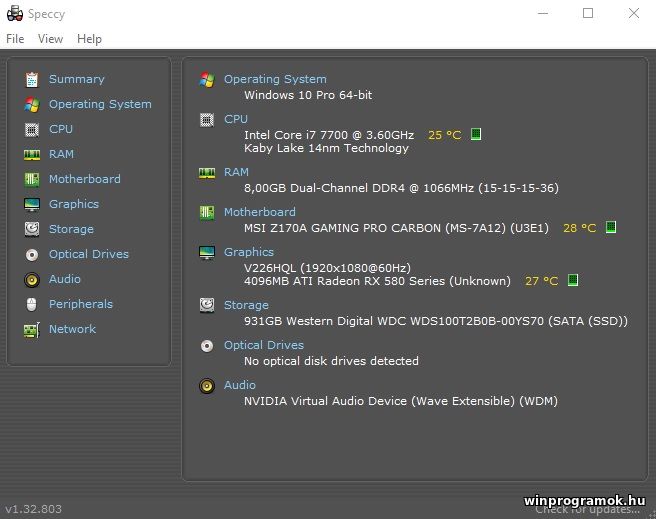Click the Network card icon in sidebar
The width and height of the screenshot is (656, 519).
(x=32, y=330)
